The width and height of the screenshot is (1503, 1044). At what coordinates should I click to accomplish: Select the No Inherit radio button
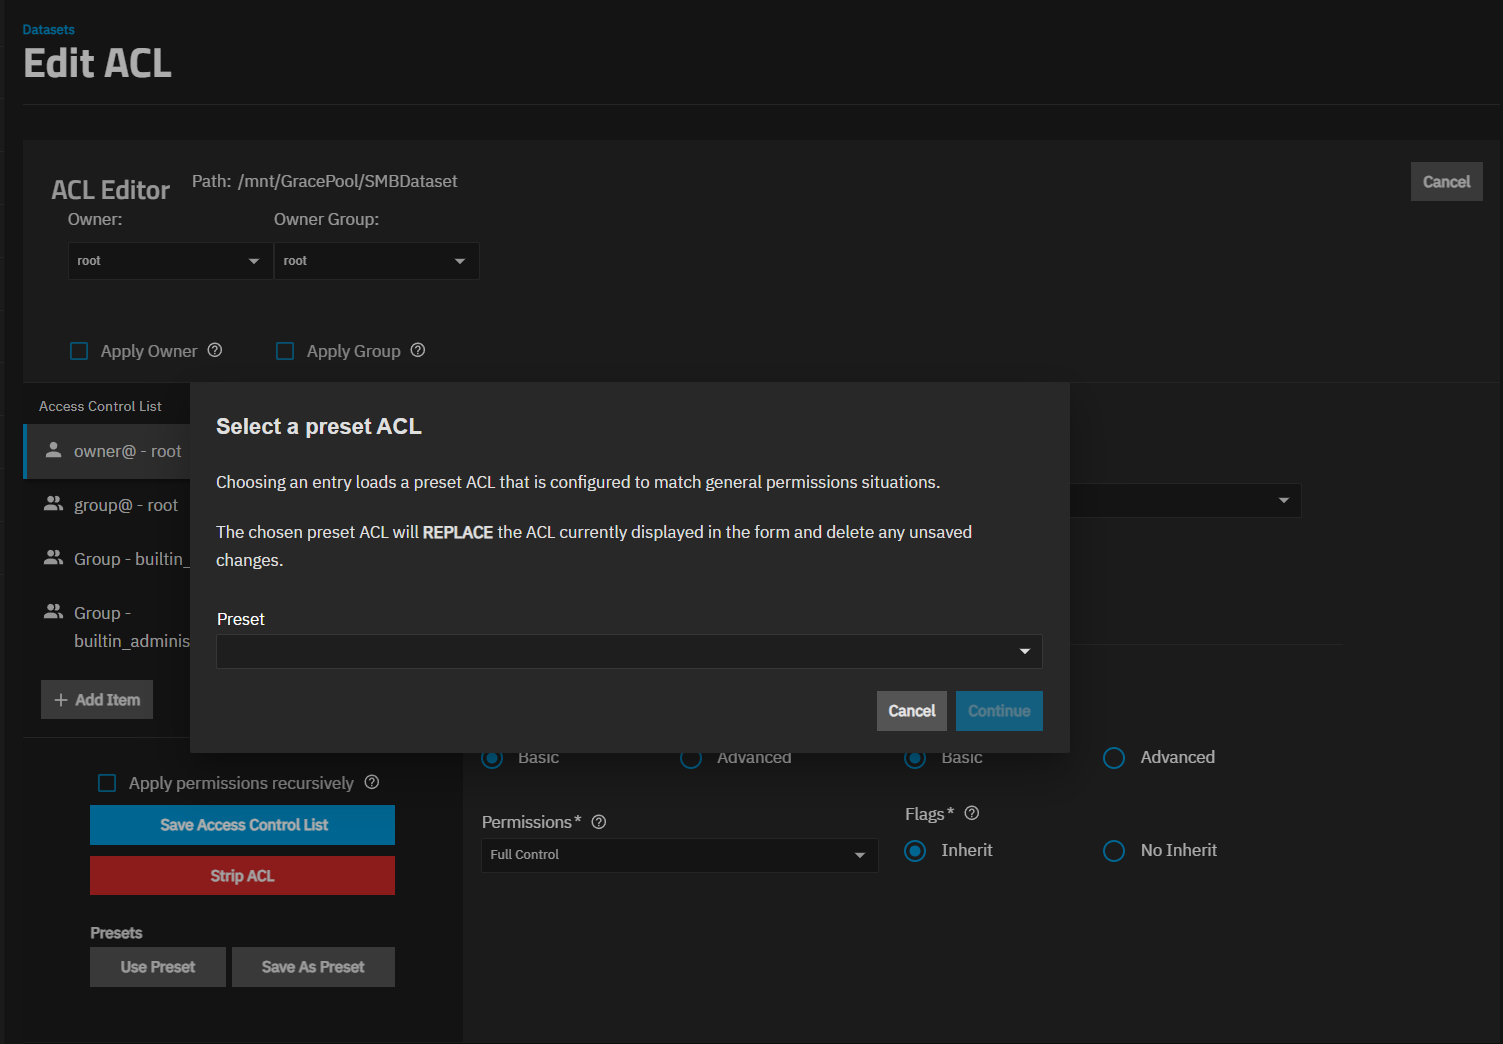click(x=1114, y=851)
